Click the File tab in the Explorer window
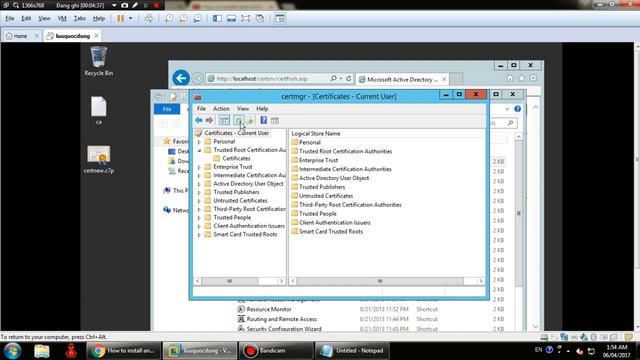The height and width of the screenshot is (360, 640). pyautogui.click(x=167, y=109)
